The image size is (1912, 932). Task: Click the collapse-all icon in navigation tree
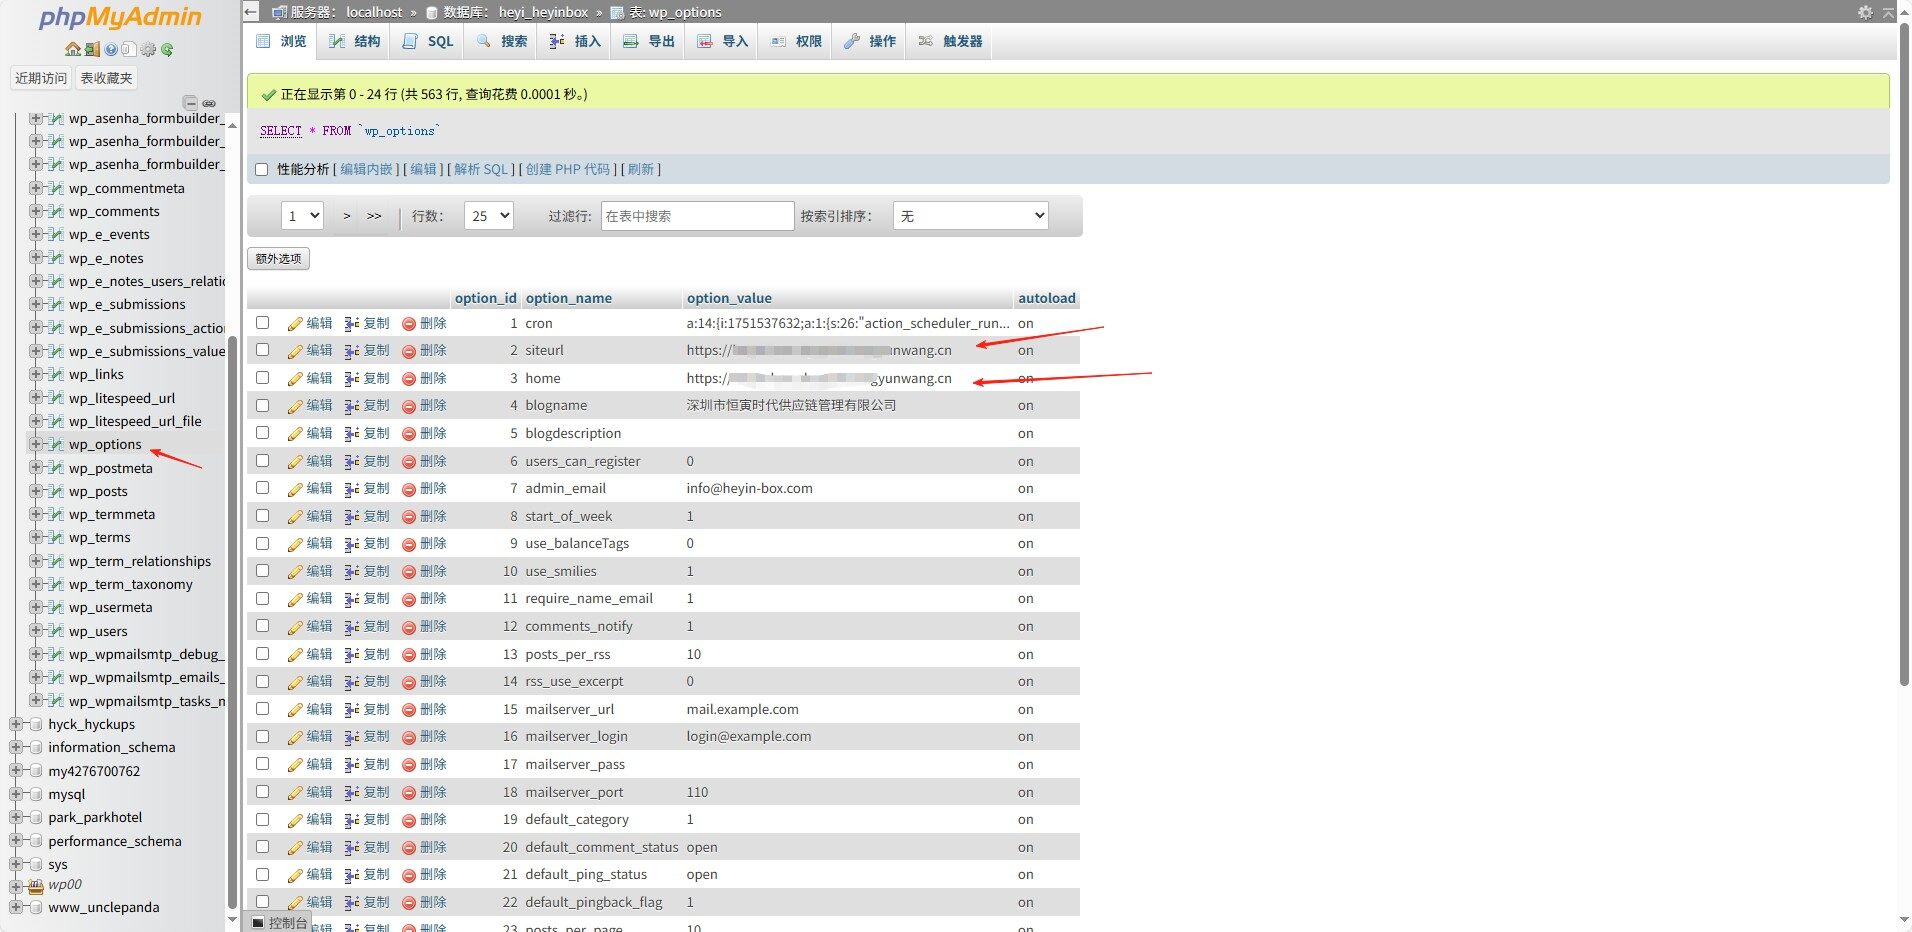(190, 103)
